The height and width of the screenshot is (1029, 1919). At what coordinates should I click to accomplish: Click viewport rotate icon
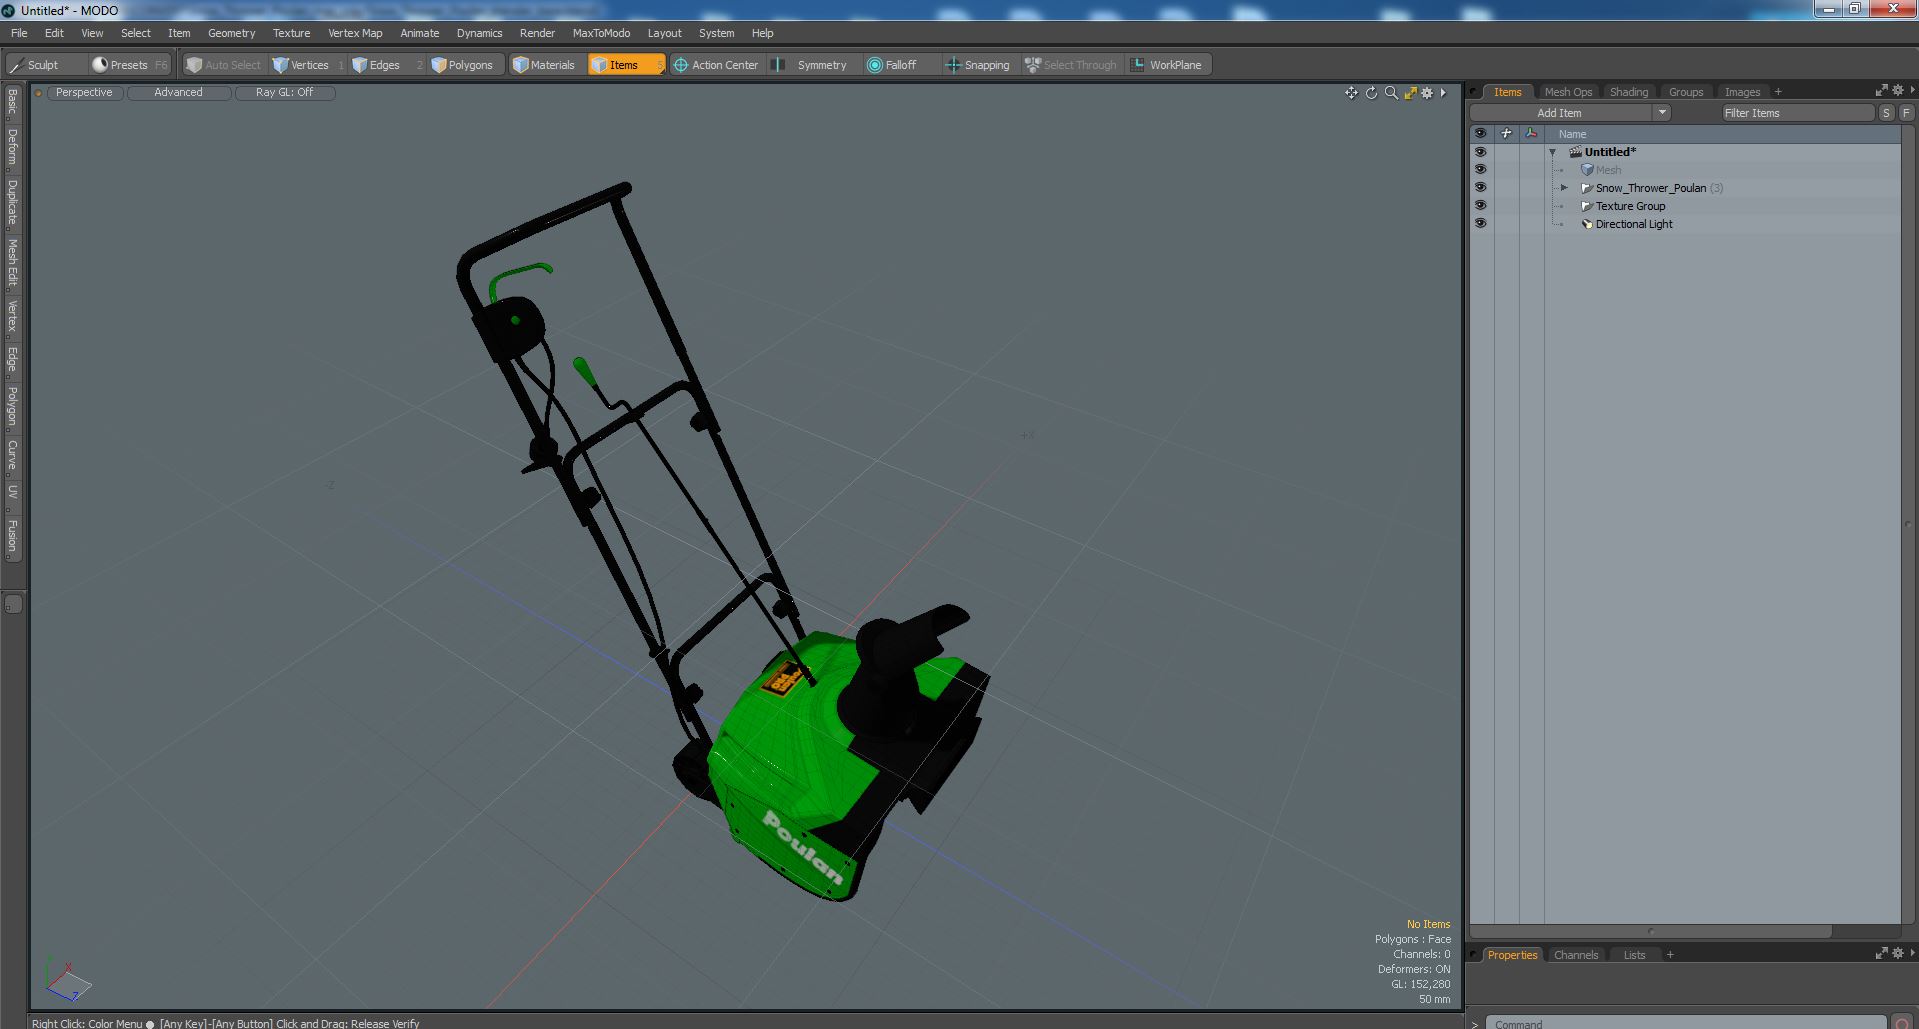pos(1371,93)
